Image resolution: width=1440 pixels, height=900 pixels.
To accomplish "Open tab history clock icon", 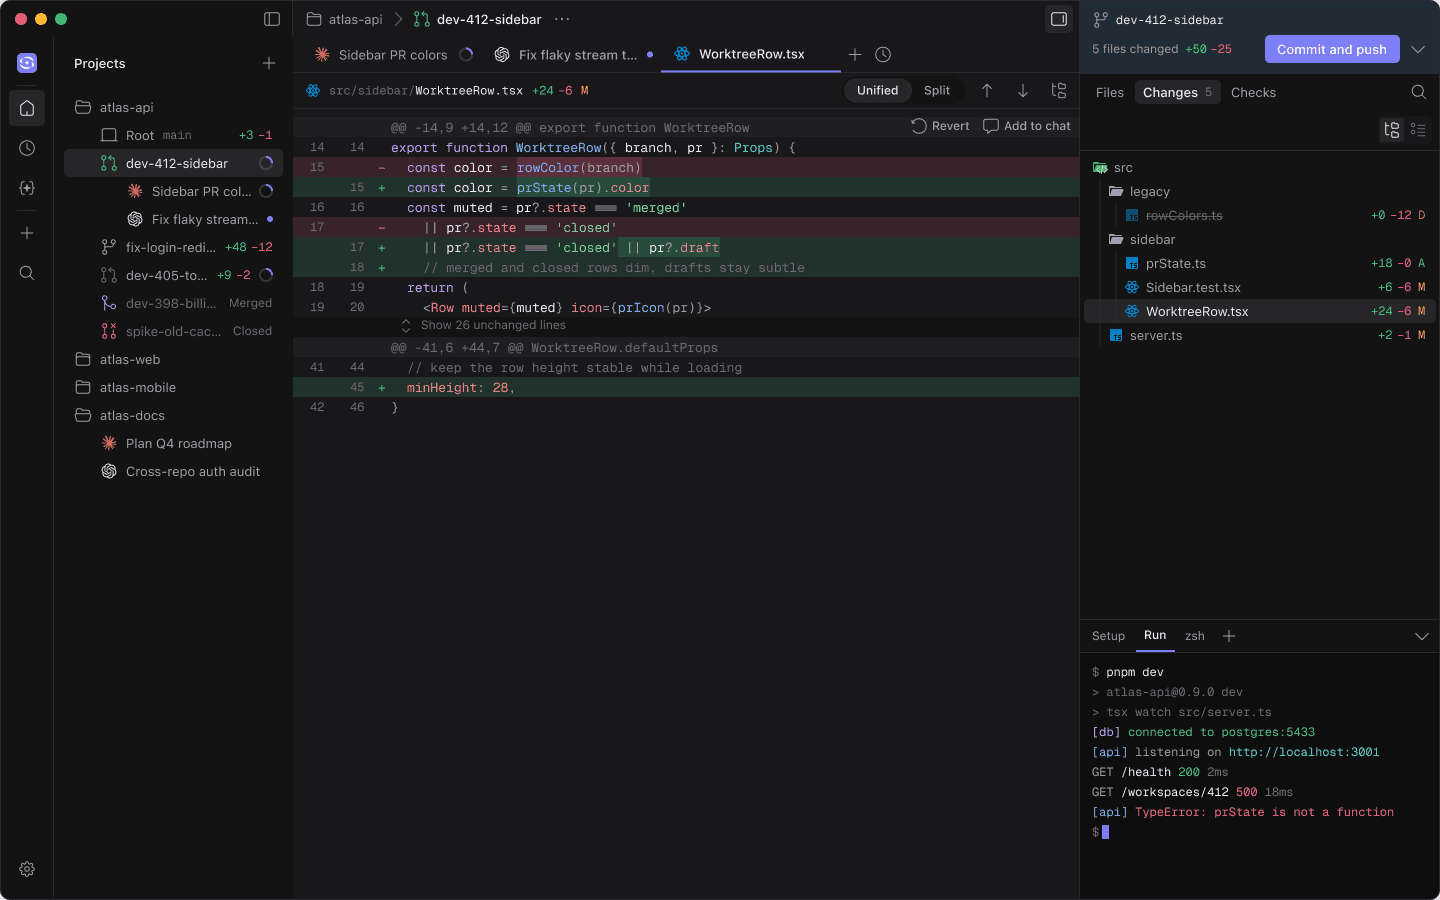I will pos(883,55).
